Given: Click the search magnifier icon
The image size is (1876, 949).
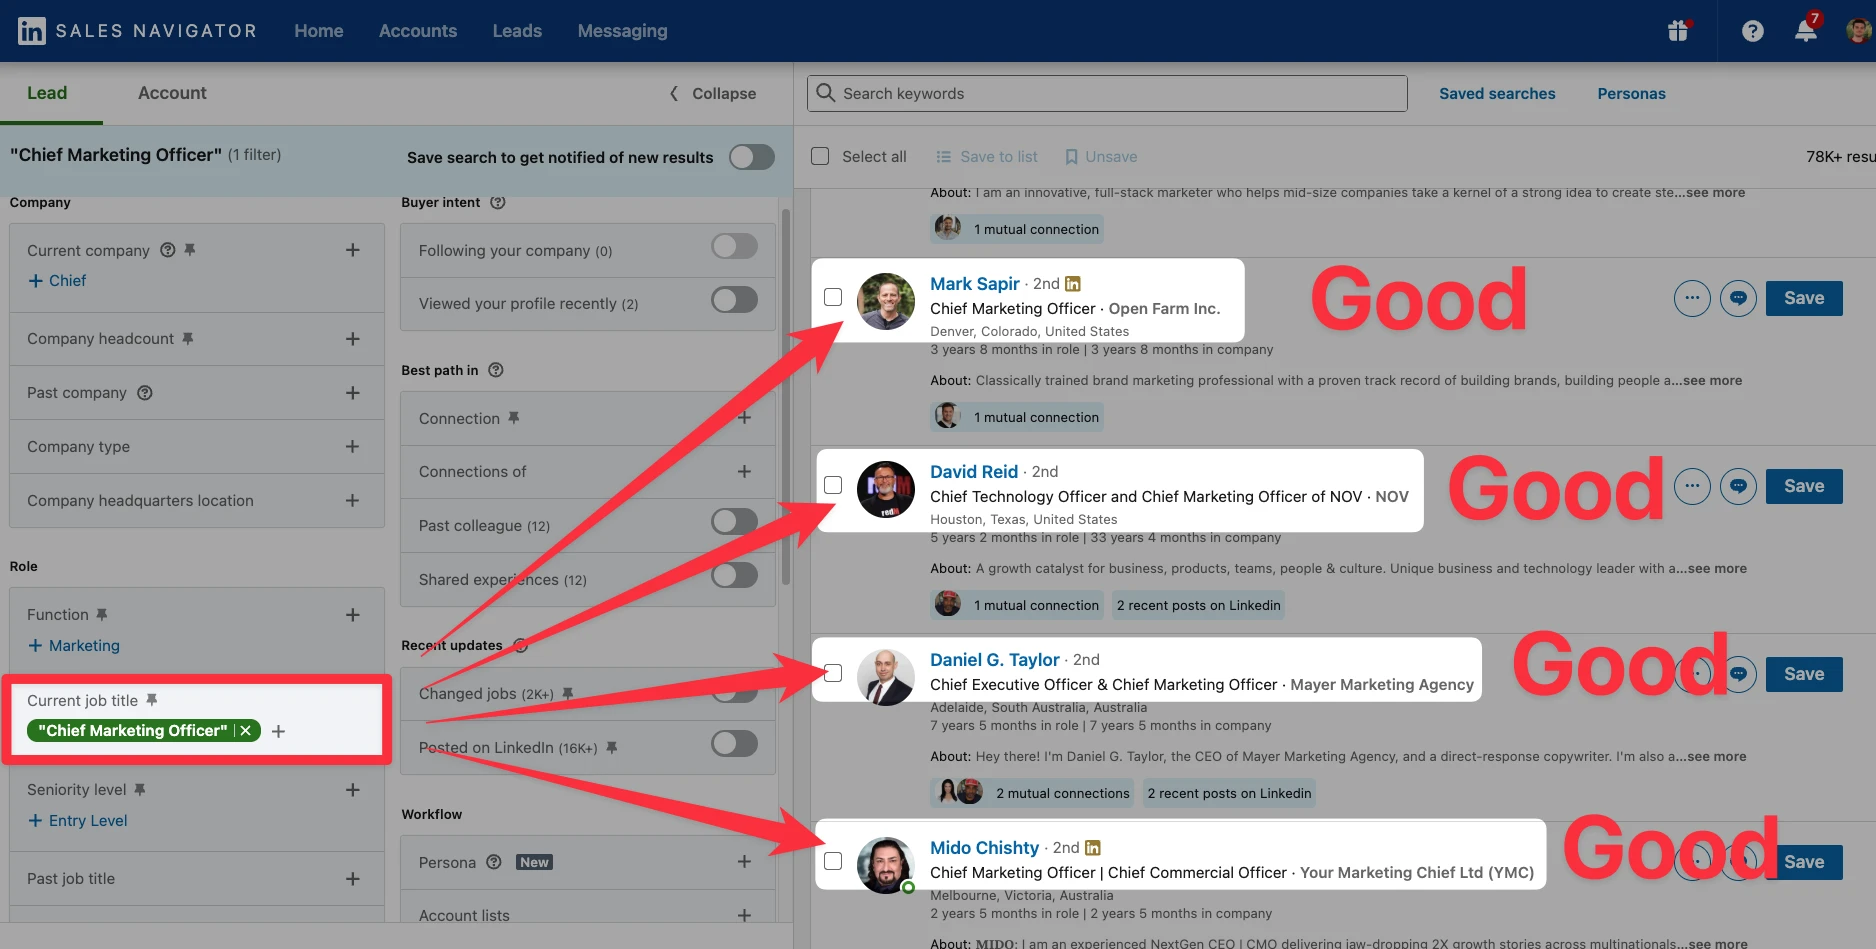Looking at the screenshot, I should (x=825, y=93).
